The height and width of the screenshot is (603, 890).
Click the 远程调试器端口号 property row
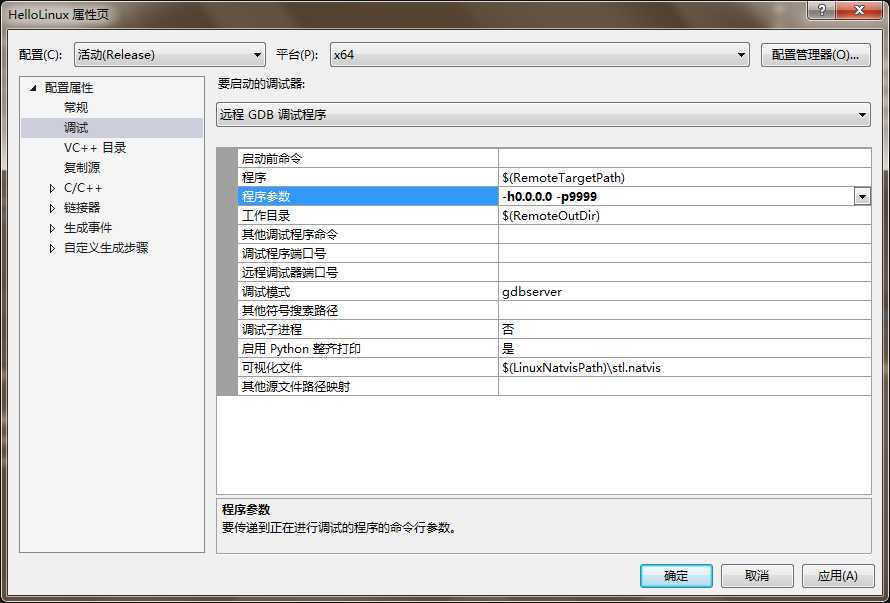(554, 273)
